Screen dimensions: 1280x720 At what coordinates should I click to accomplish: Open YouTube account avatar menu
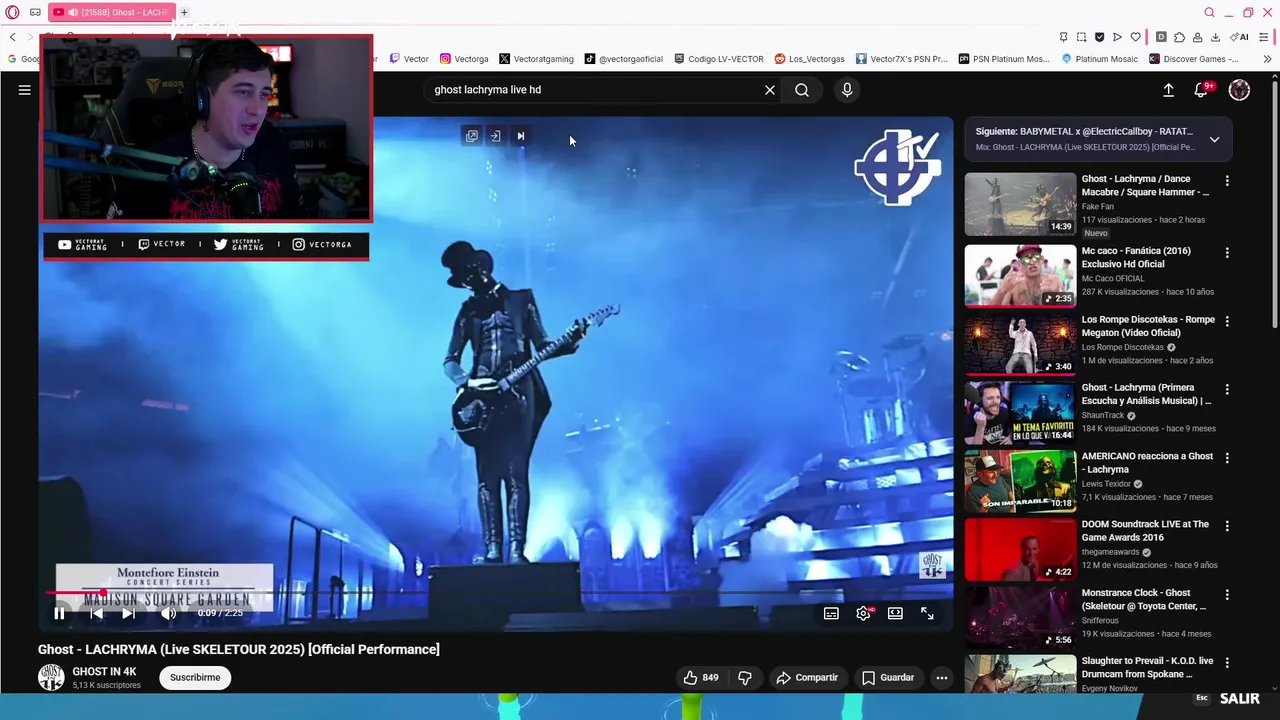(x=1239, y=90)
